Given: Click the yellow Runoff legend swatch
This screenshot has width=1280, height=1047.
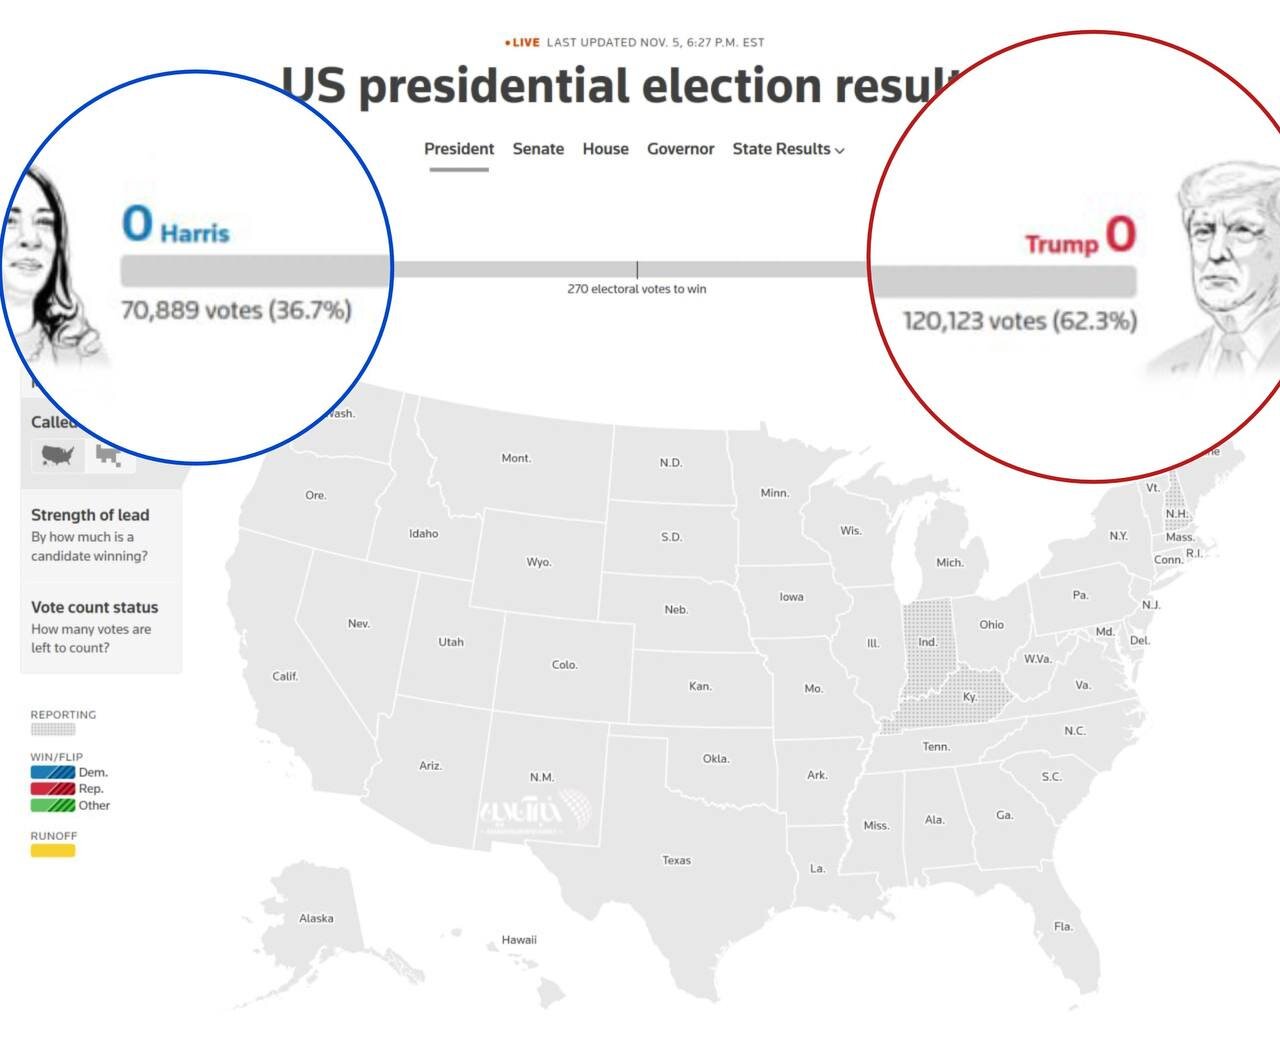Looking at the screenshot, I should tap(53, 851).
